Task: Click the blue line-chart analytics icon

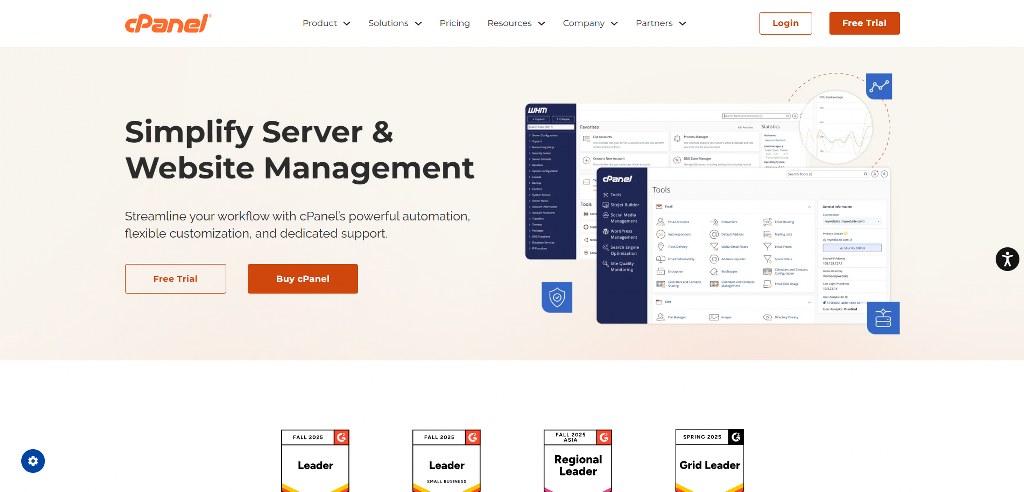Action: (x=879, y=86)
